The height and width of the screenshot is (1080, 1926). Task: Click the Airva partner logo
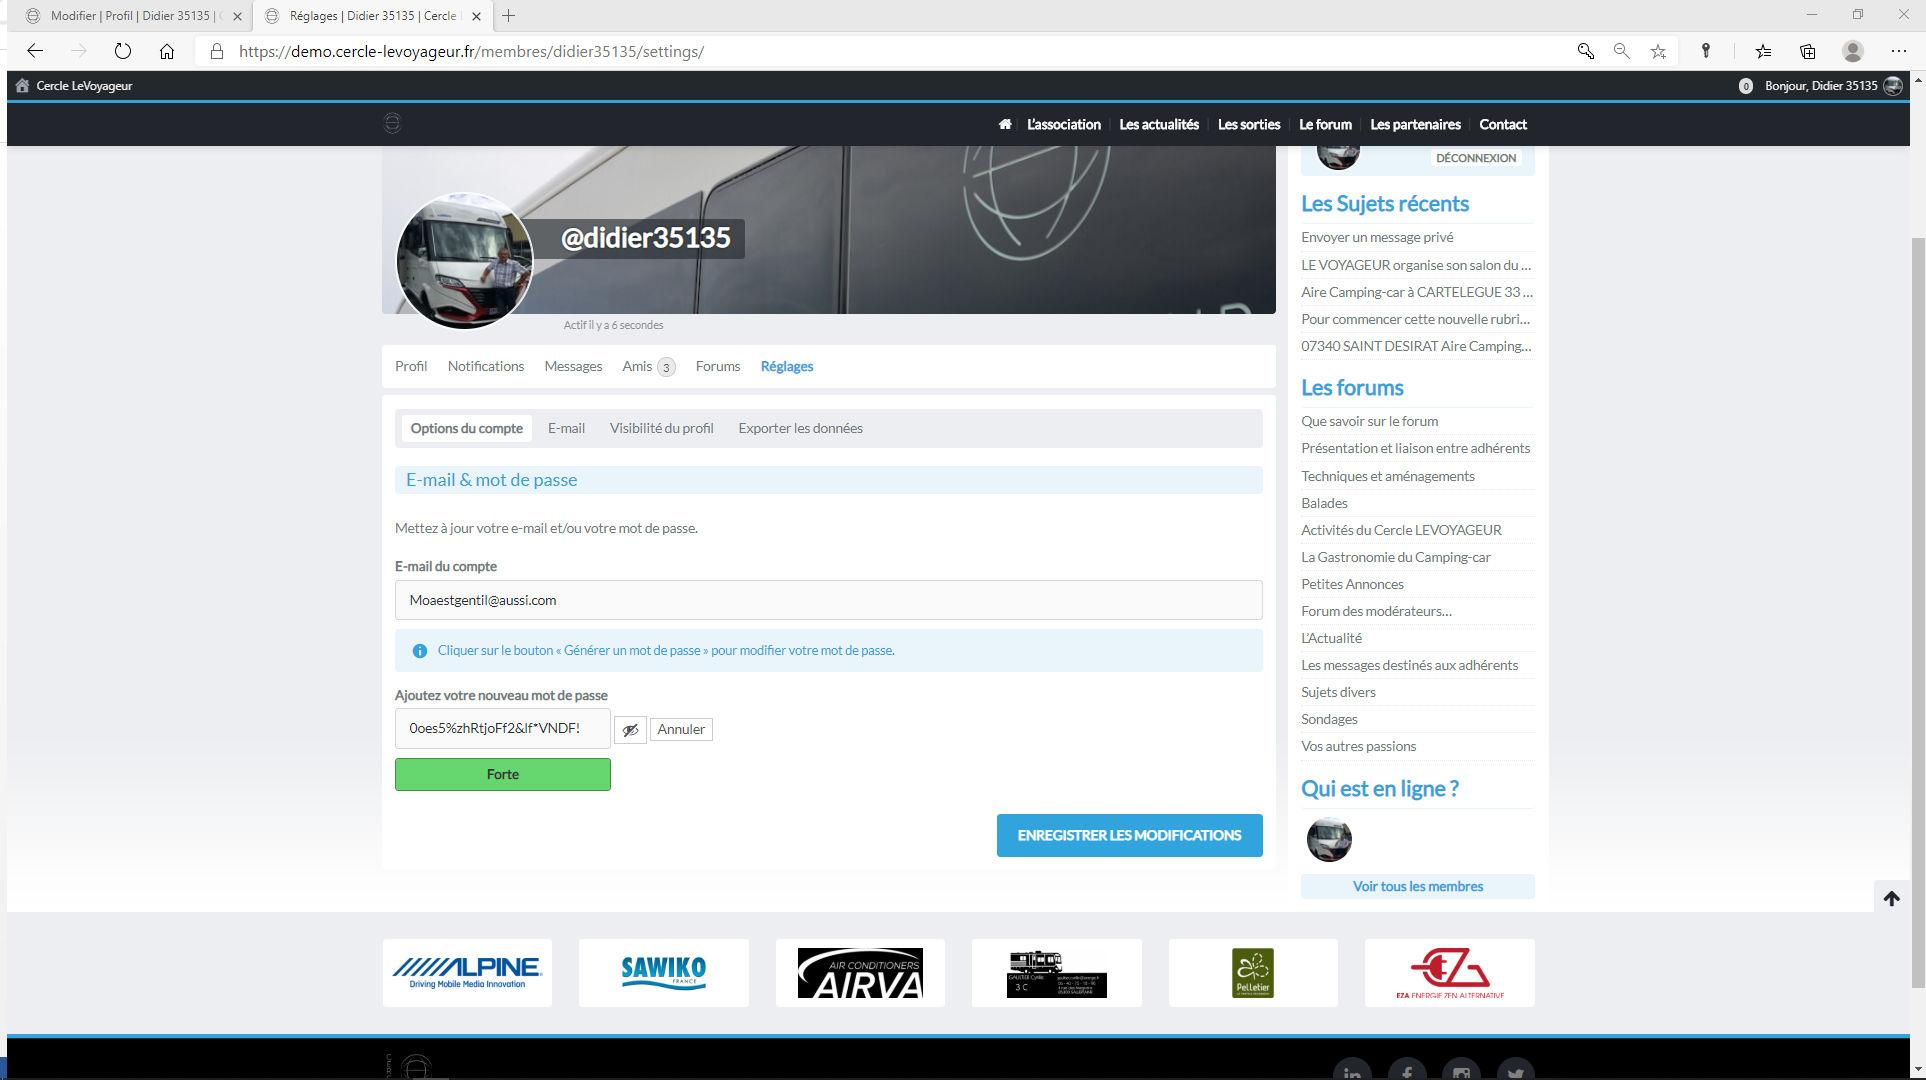point(860,972)
